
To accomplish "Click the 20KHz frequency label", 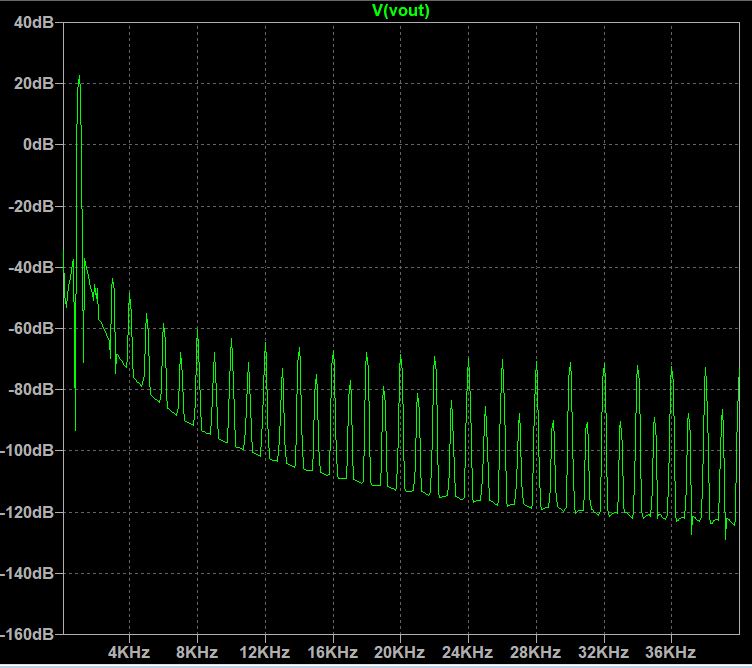I will (400, 652).
